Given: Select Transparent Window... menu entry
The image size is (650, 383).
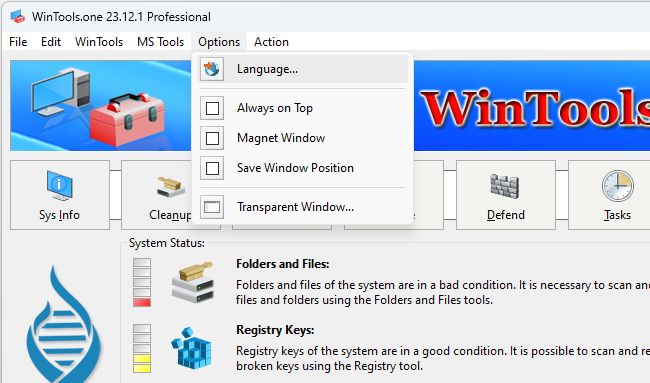Looking at the screenshot, I should click(303, 207).
